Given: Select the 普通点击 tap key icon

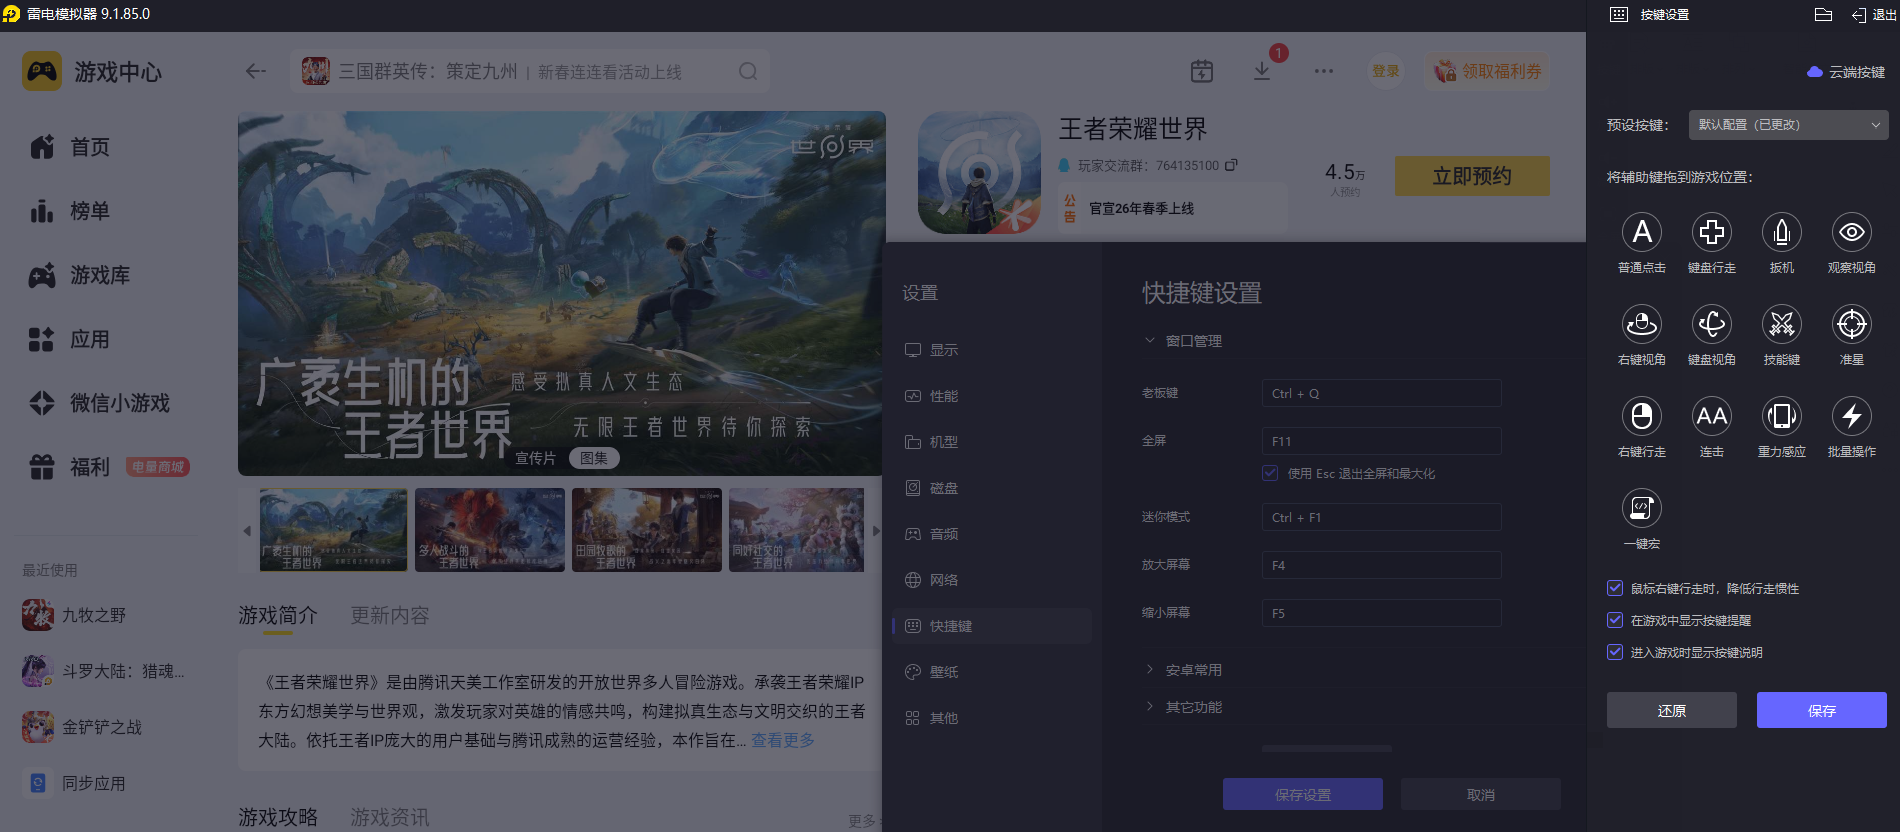Looking at the screenshot, I should (x=1642, y=232).
